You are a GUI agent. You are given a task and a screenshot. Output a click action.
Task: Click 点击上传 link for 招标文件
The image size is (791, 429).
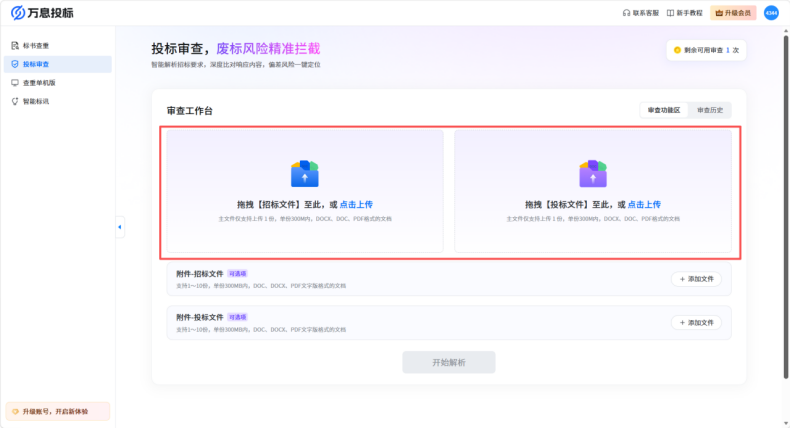(356, 204)
